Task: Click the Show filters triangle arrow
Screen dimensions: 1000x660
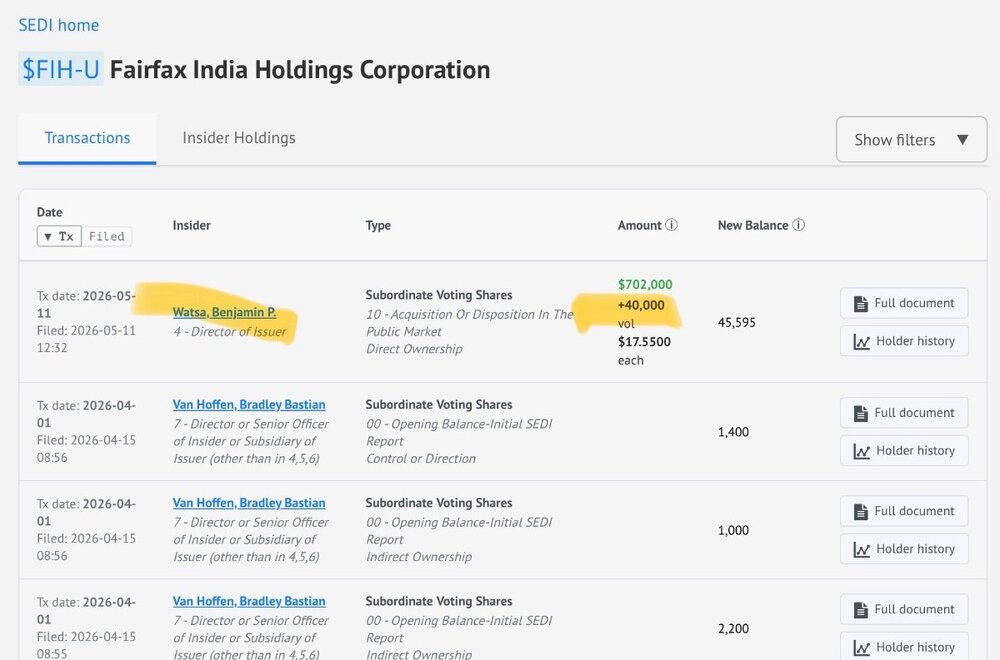Action: (962, 139)
